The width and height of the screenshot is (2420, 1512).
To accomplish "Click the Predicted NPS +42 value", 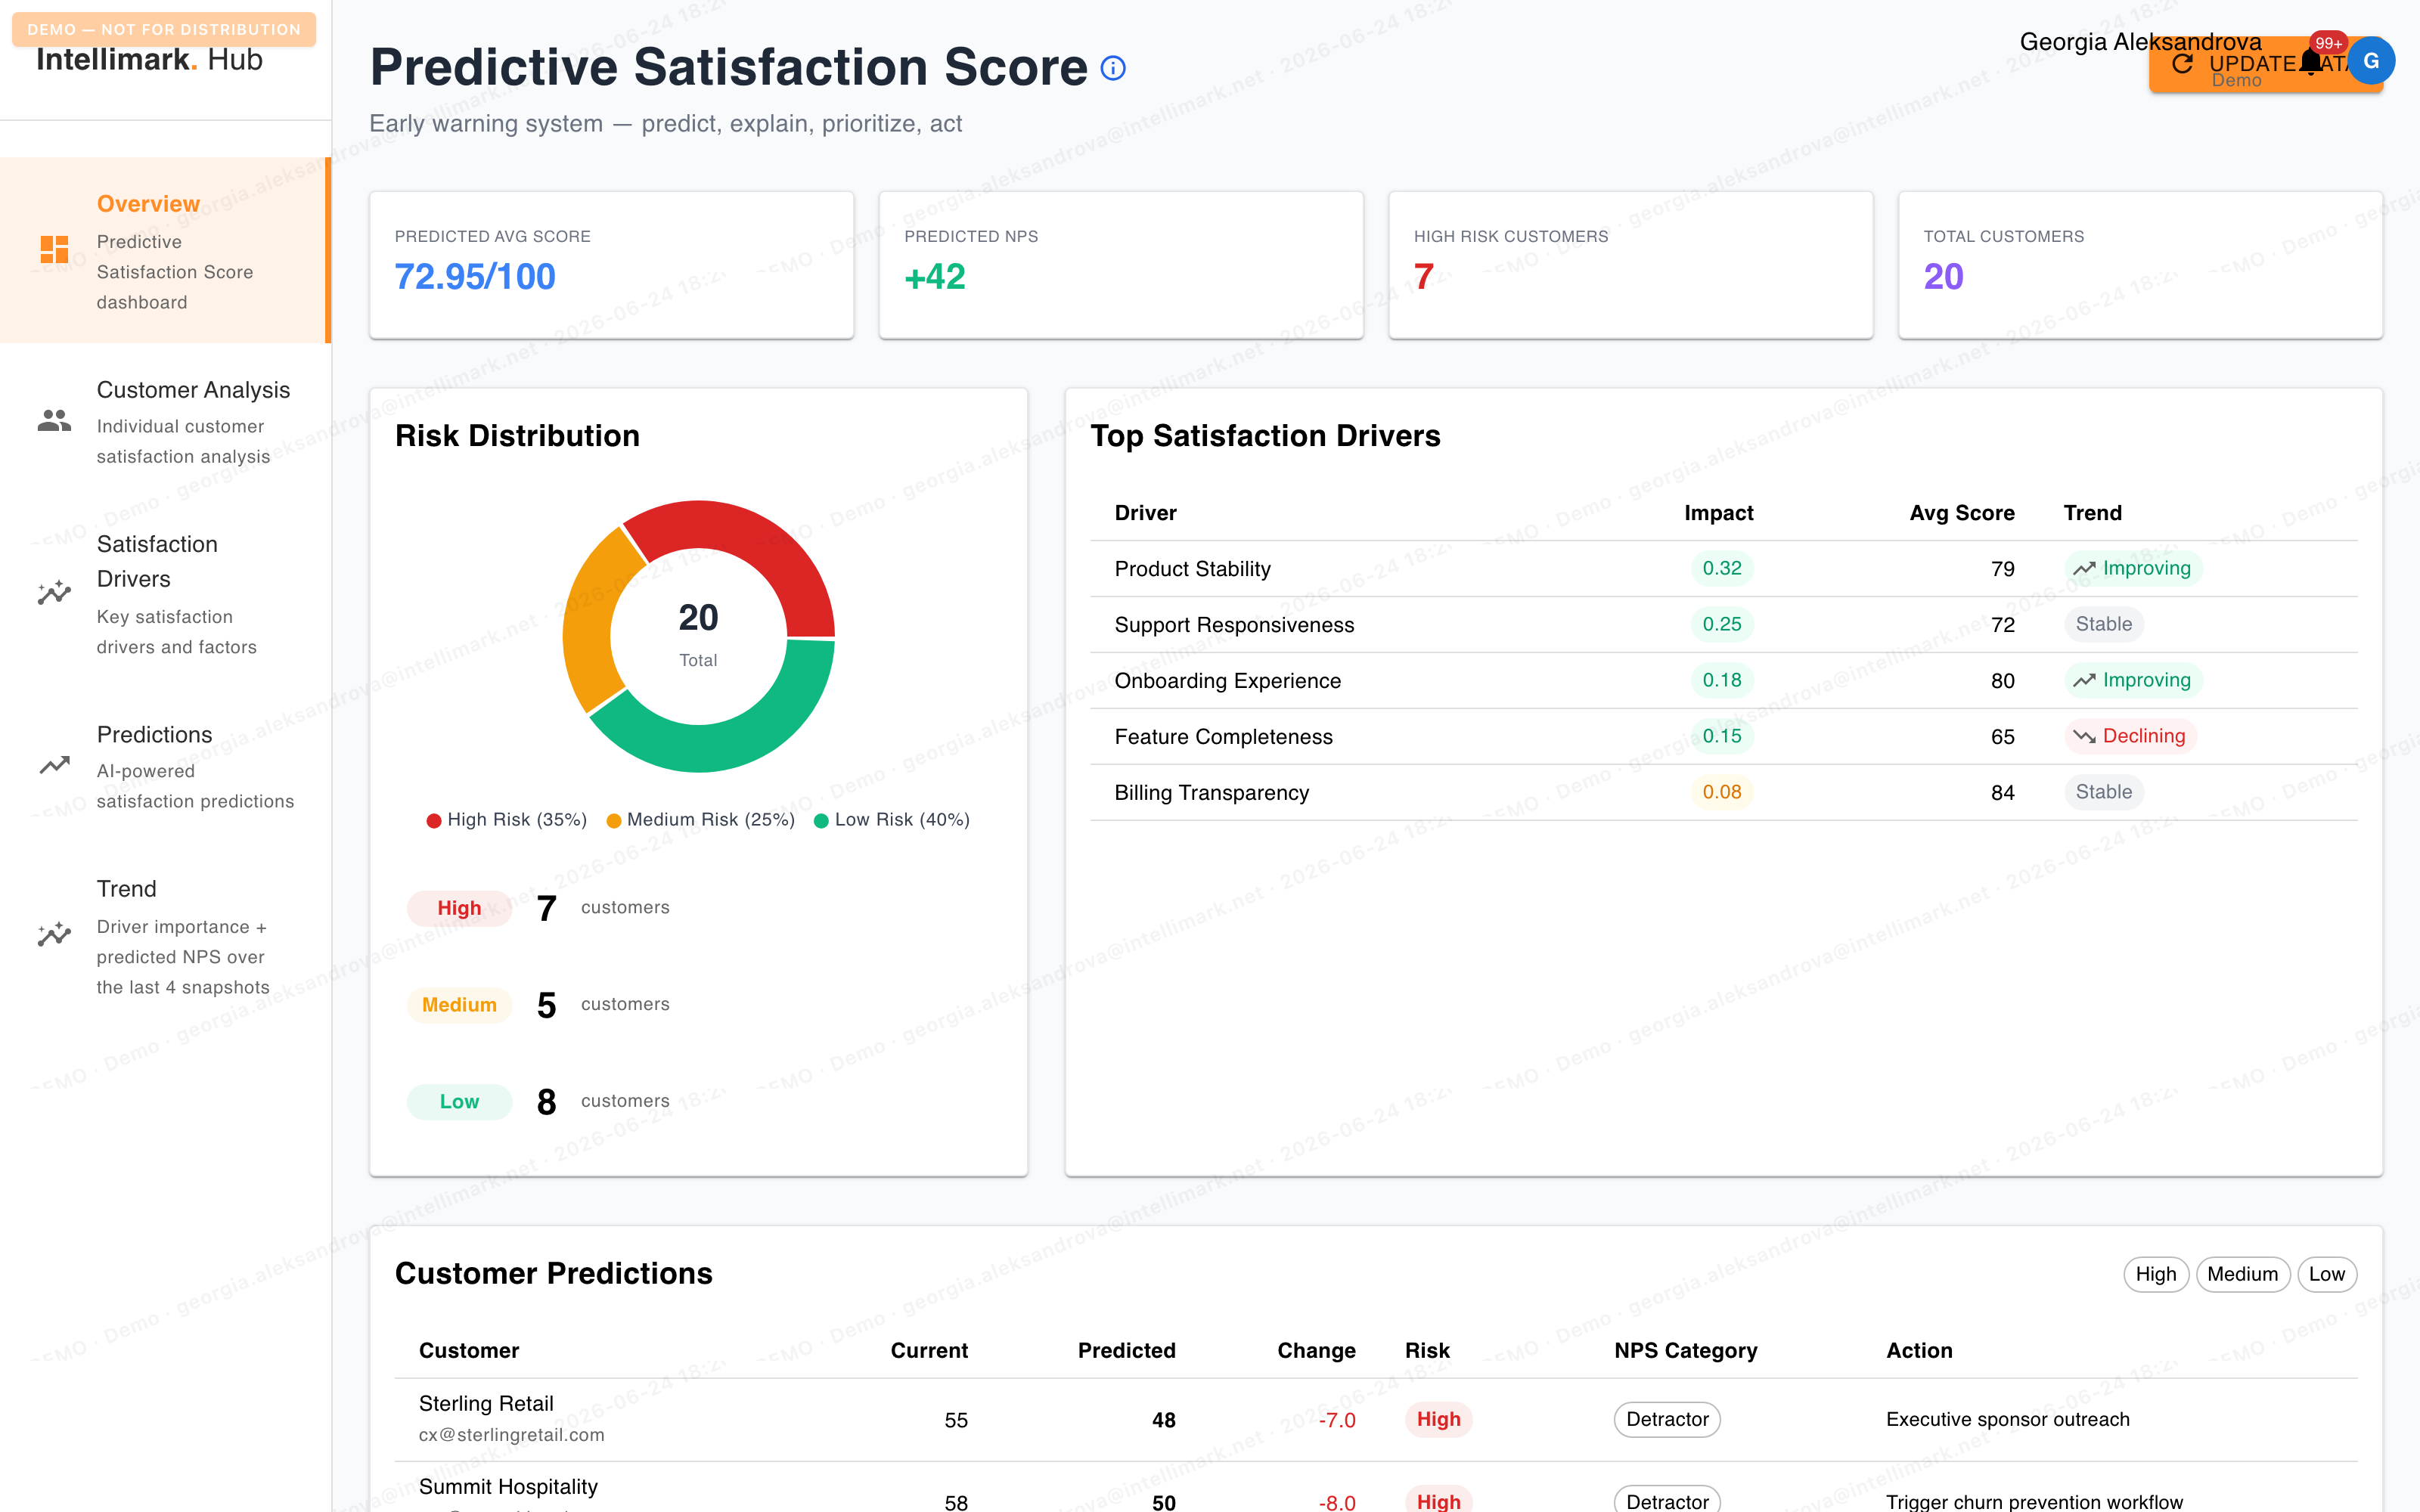I will tap(934, 277).
